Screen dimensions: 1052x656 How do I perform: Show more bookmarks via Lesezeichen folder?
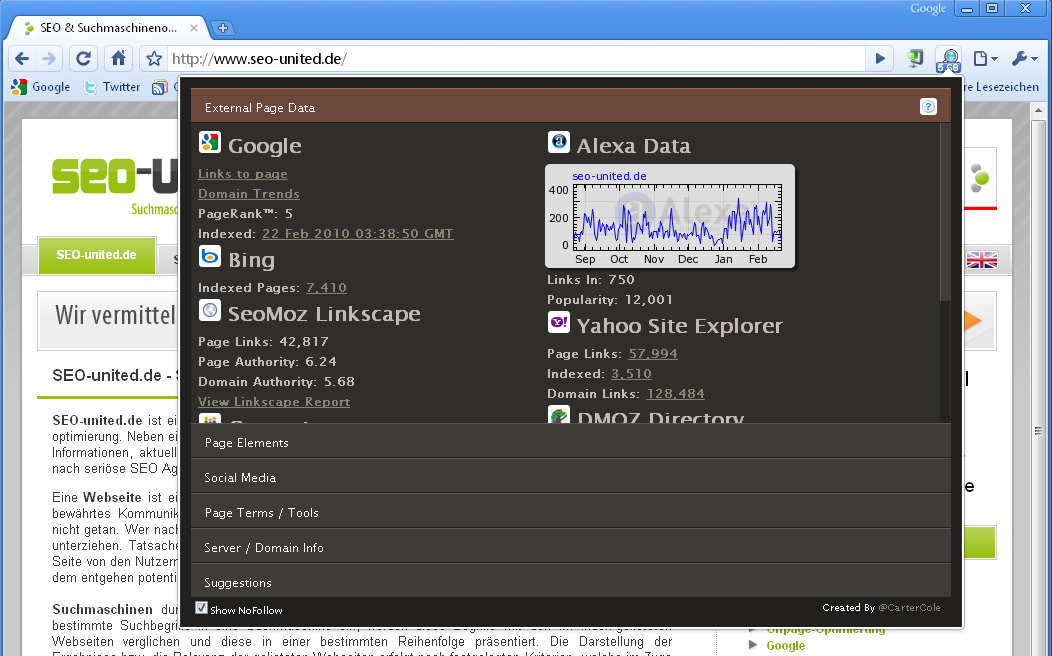[1001, 87]
